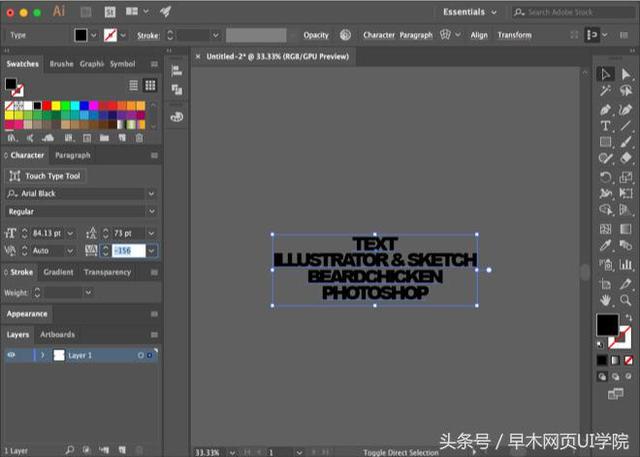Open the Align link in control bar

point(479,35)
